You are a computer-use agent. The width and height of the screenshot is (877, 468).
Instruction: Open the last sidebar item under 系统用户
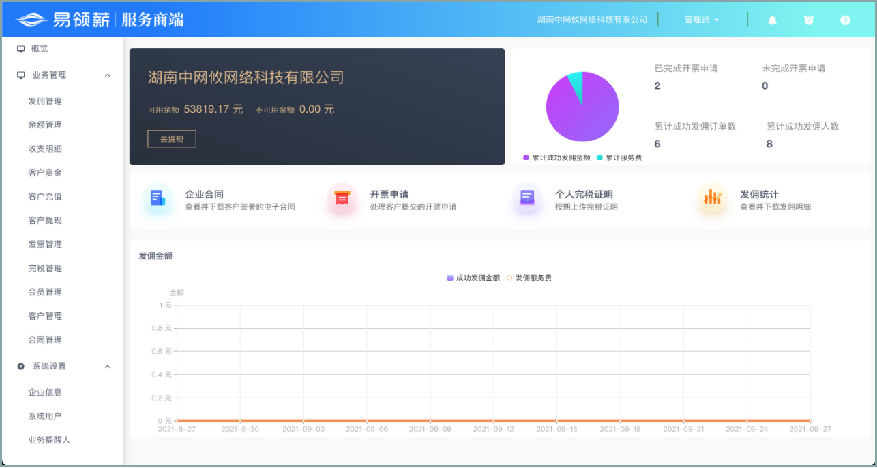pos(49,439)
